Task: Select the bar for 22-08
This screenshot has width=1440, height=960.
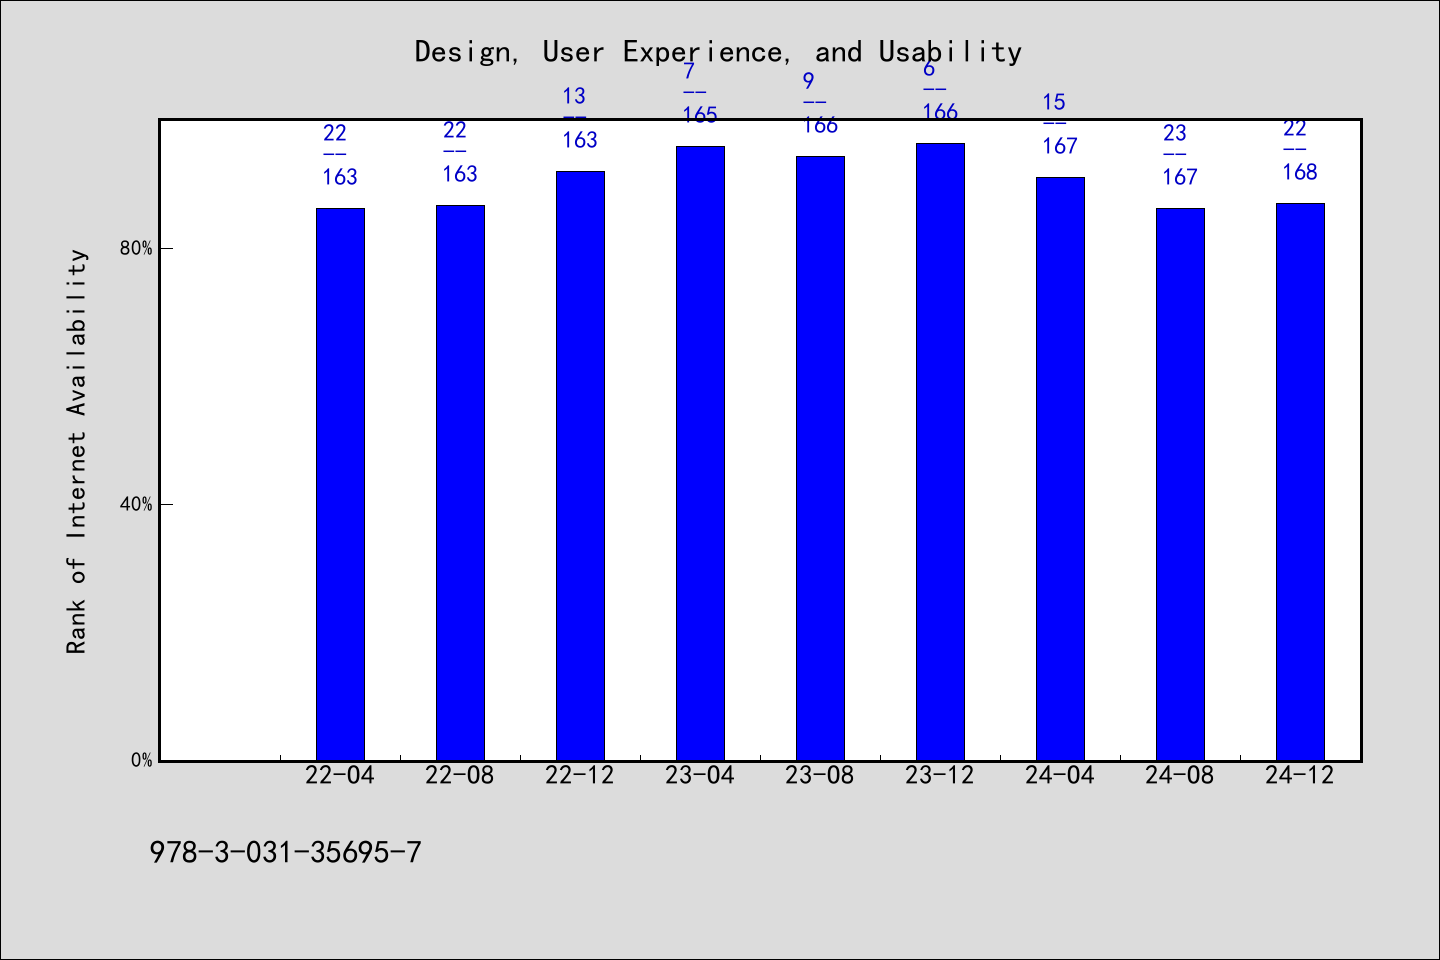Action: tap(460, 483)
